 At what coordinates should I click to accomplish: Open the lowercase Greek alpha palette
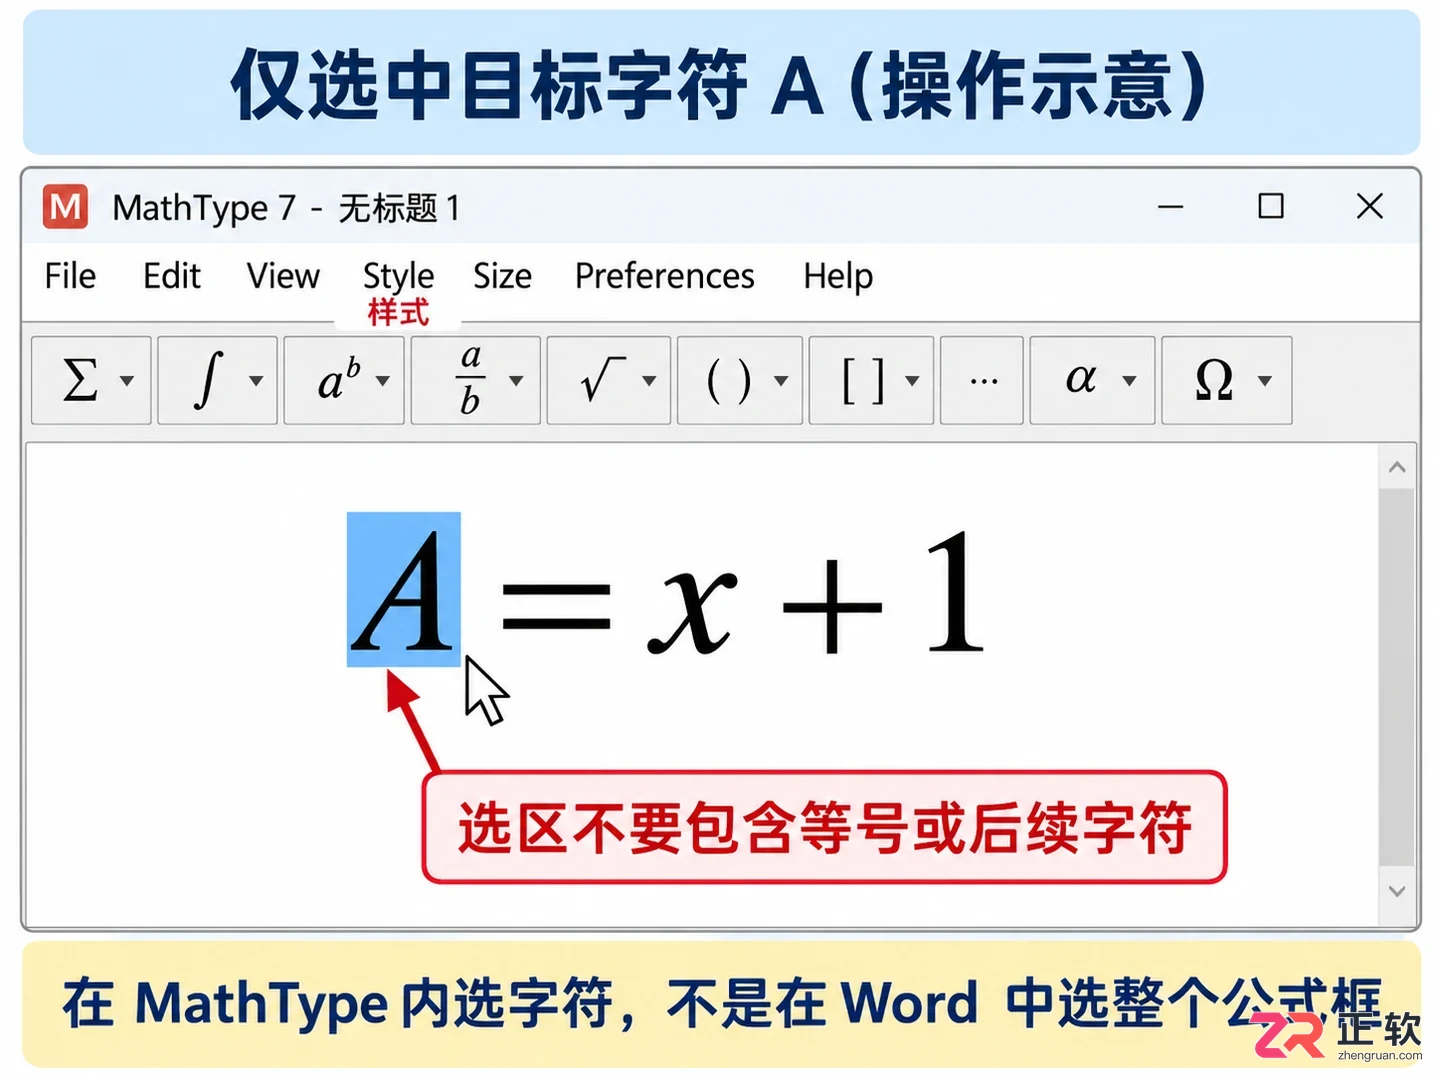tap(1092, 380)
